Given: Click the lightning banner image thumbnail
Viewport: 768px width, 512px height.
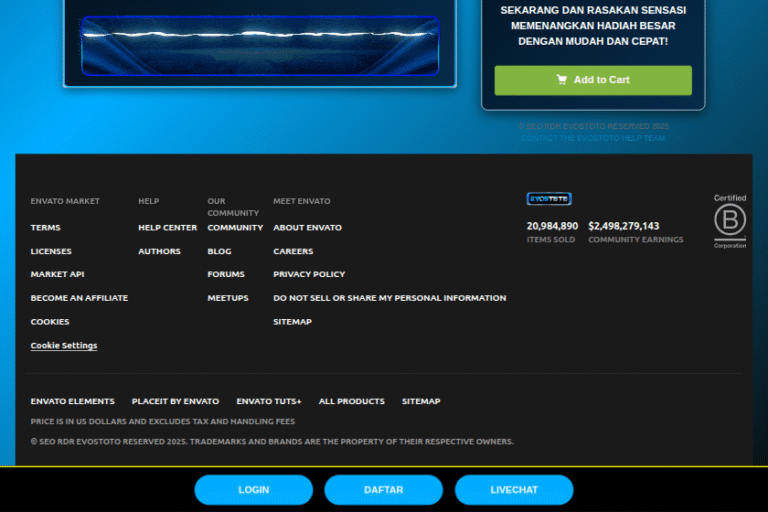Looking at the screenshot, I should click(260, 44).
